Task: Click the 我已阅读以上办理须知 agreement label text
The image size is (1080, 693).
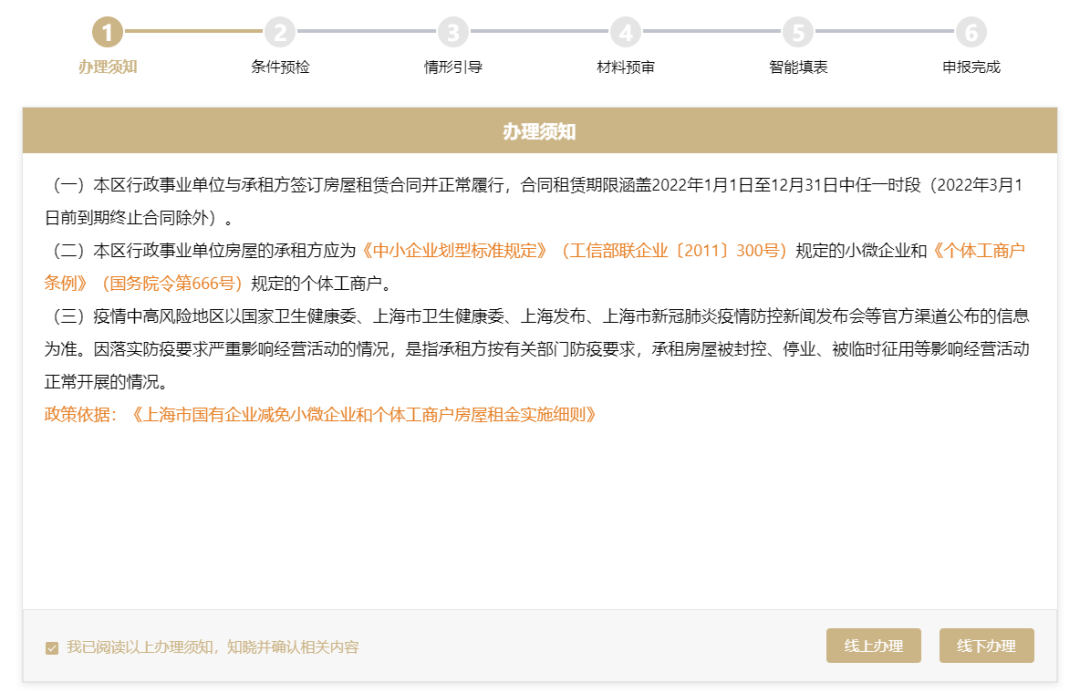Action: coord(212,647)
